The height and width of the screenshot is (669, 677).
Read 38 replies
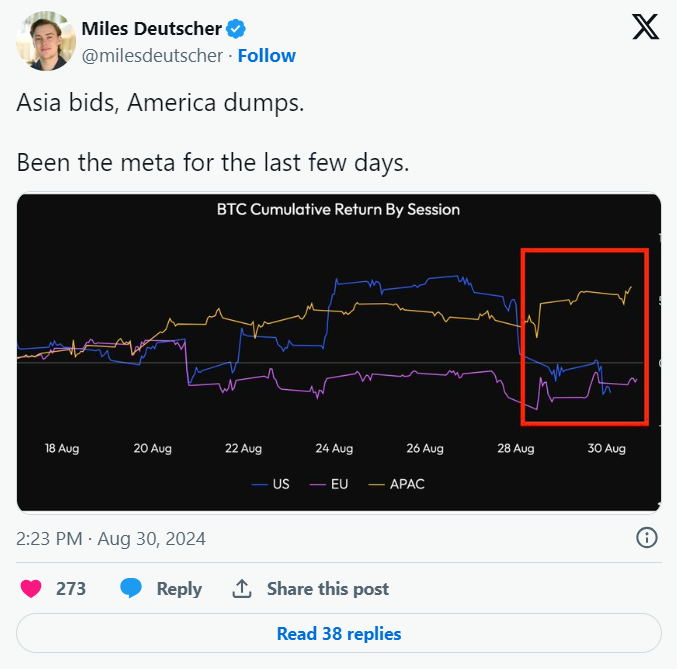(339, 634)
